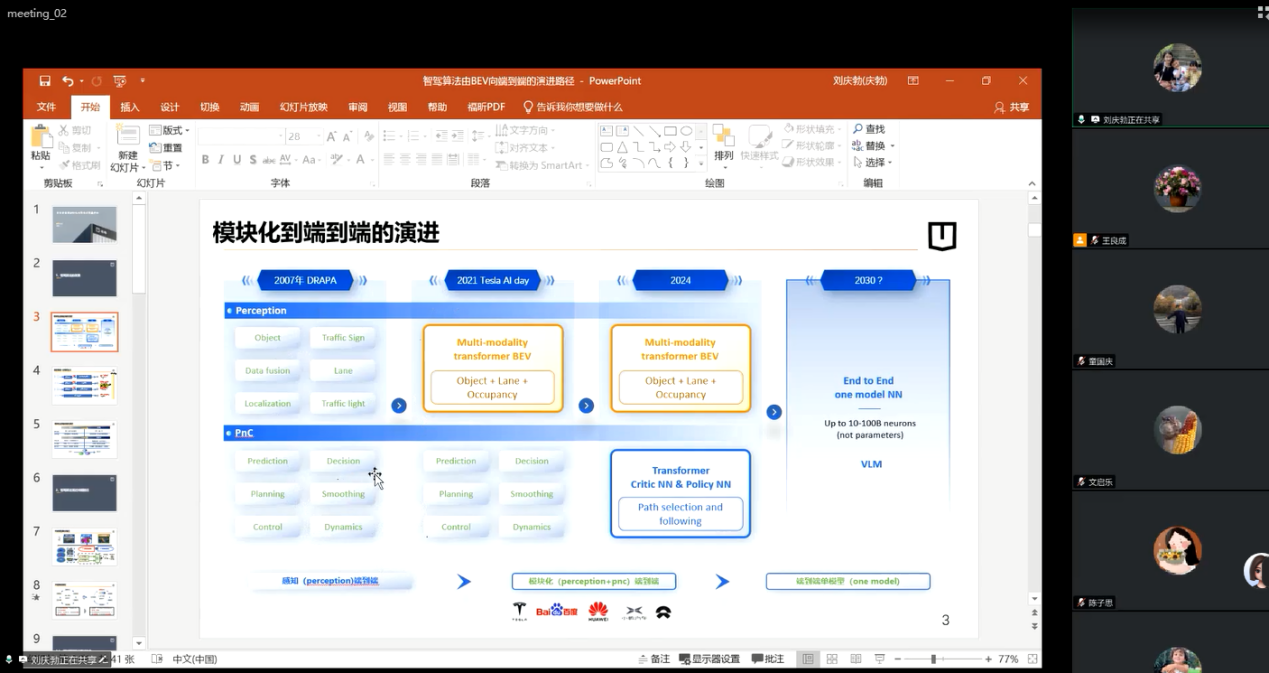
Task: Click the reading view icon in status bar
Action: (855, 659)
